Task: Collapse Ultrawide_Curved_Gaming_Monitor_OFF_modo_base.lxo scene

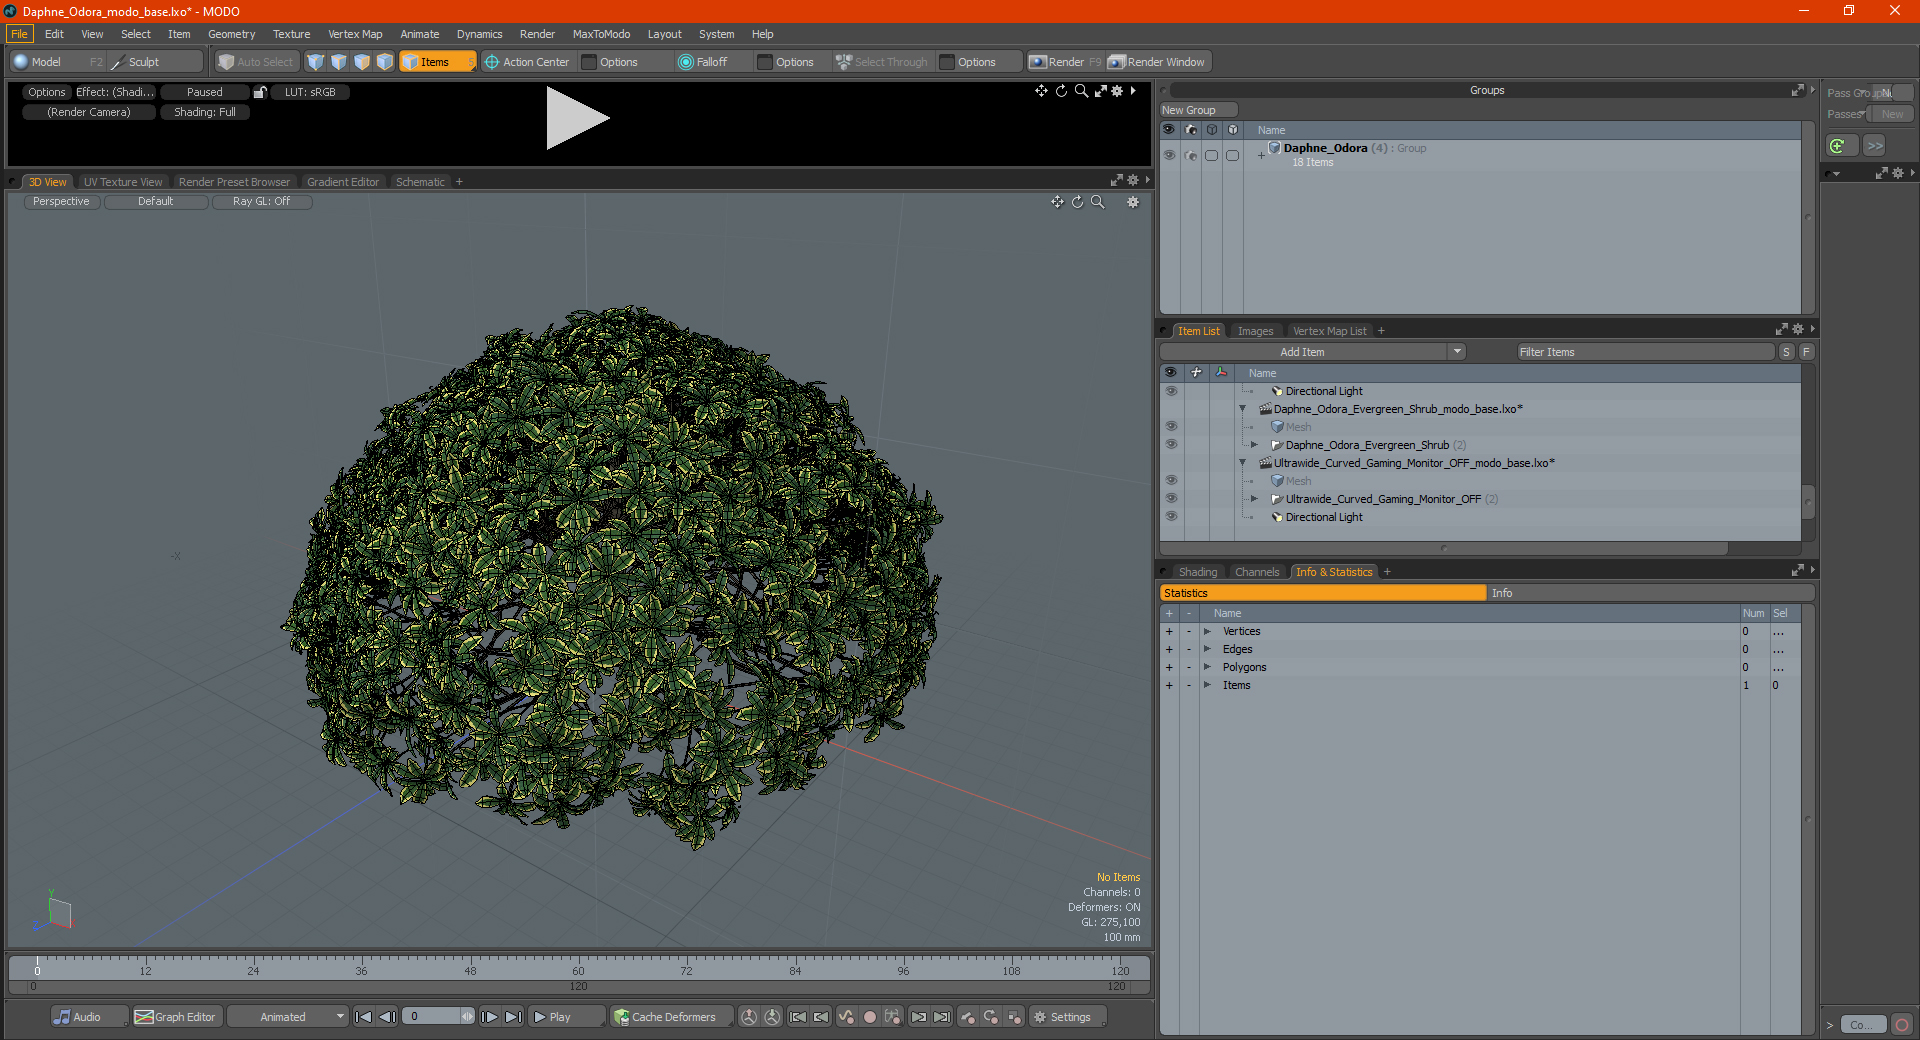Action: pos(1243,463)
